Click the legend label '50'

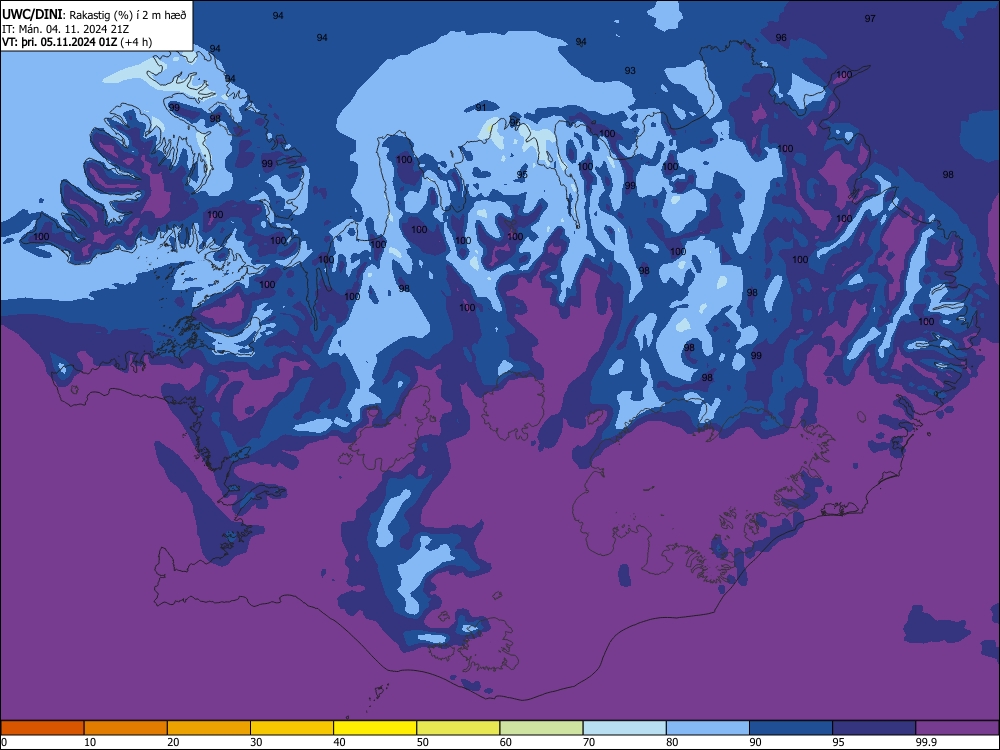tap(423, 742)
